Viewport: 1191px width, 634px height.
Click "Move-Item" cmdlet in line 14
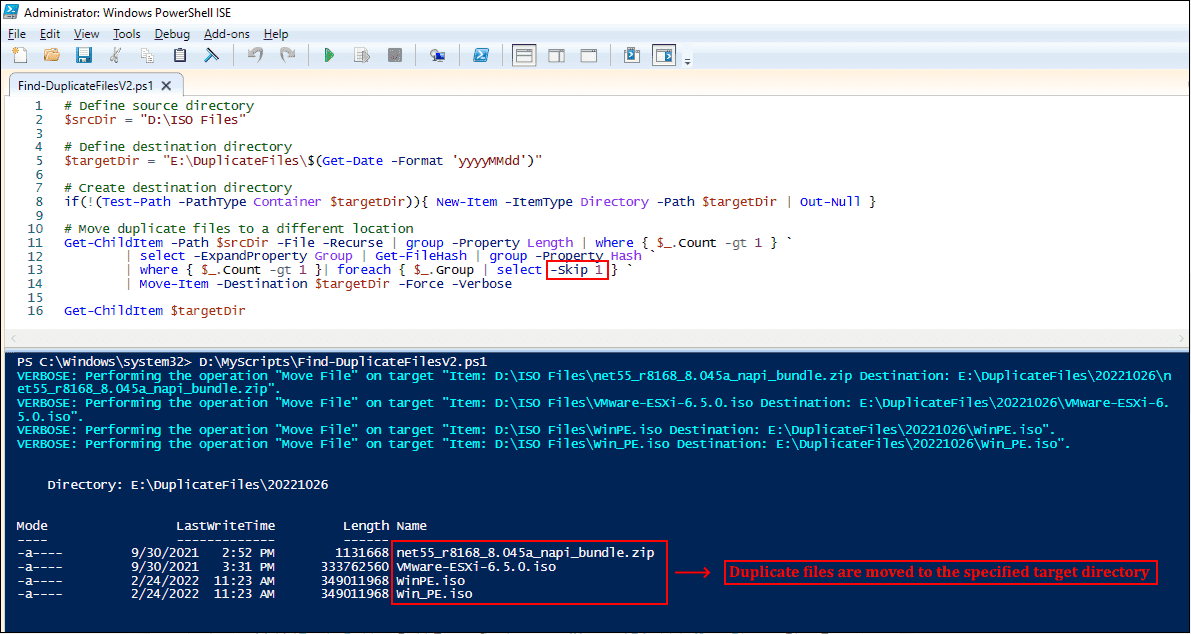[x=173, y=284]
